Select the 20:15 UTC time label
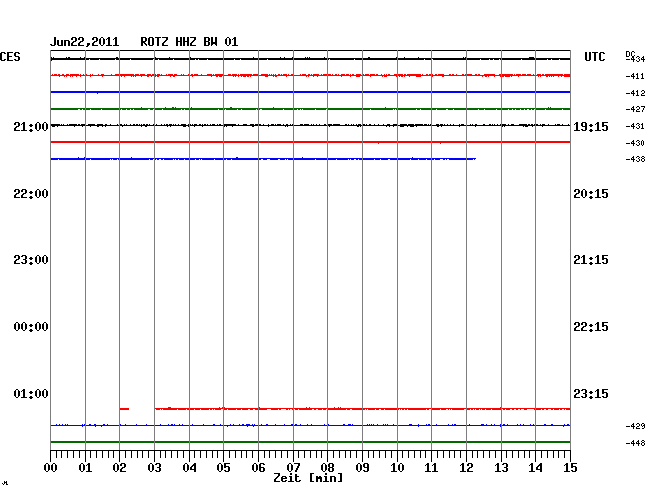Screen dimensions: 650x494 click(591, 194)
